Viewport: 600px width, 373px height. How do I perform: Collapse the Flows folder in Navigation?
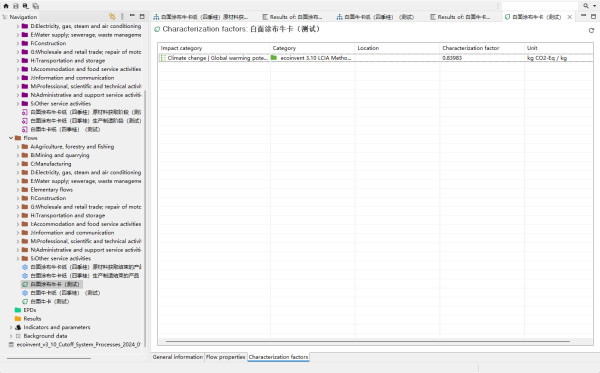pos(11,138)
